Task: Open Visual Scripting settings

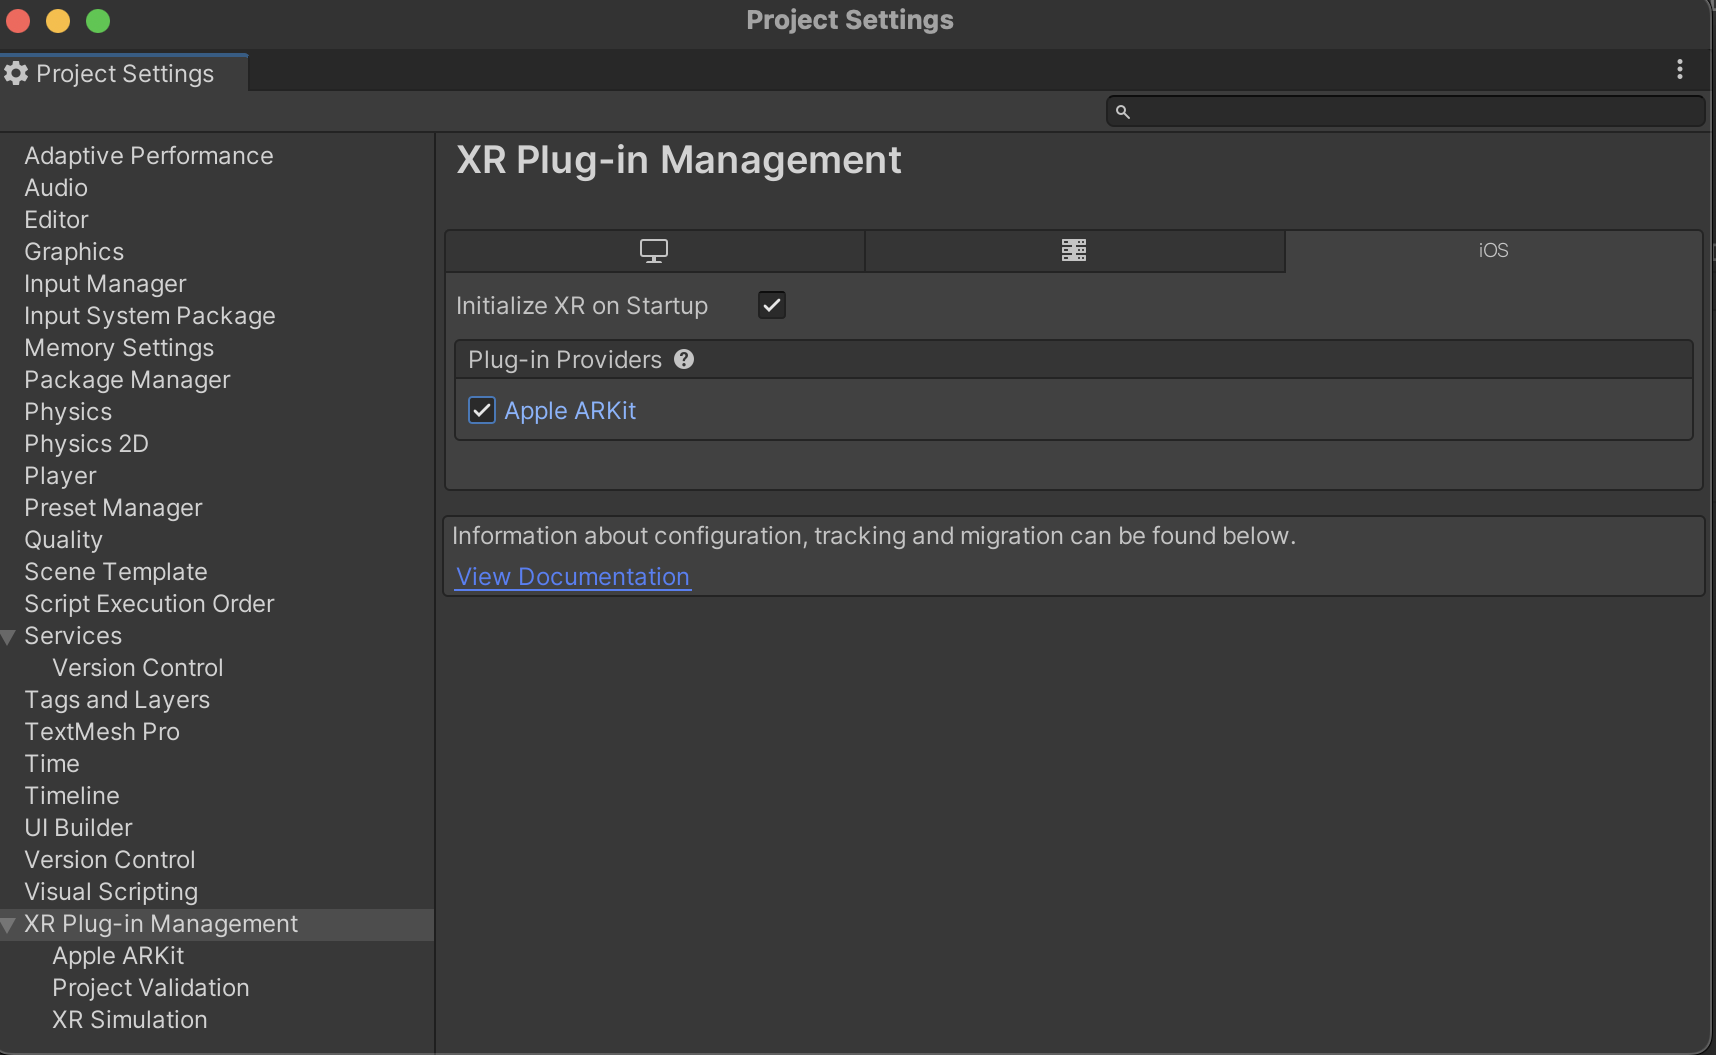Action: point(111,892)
